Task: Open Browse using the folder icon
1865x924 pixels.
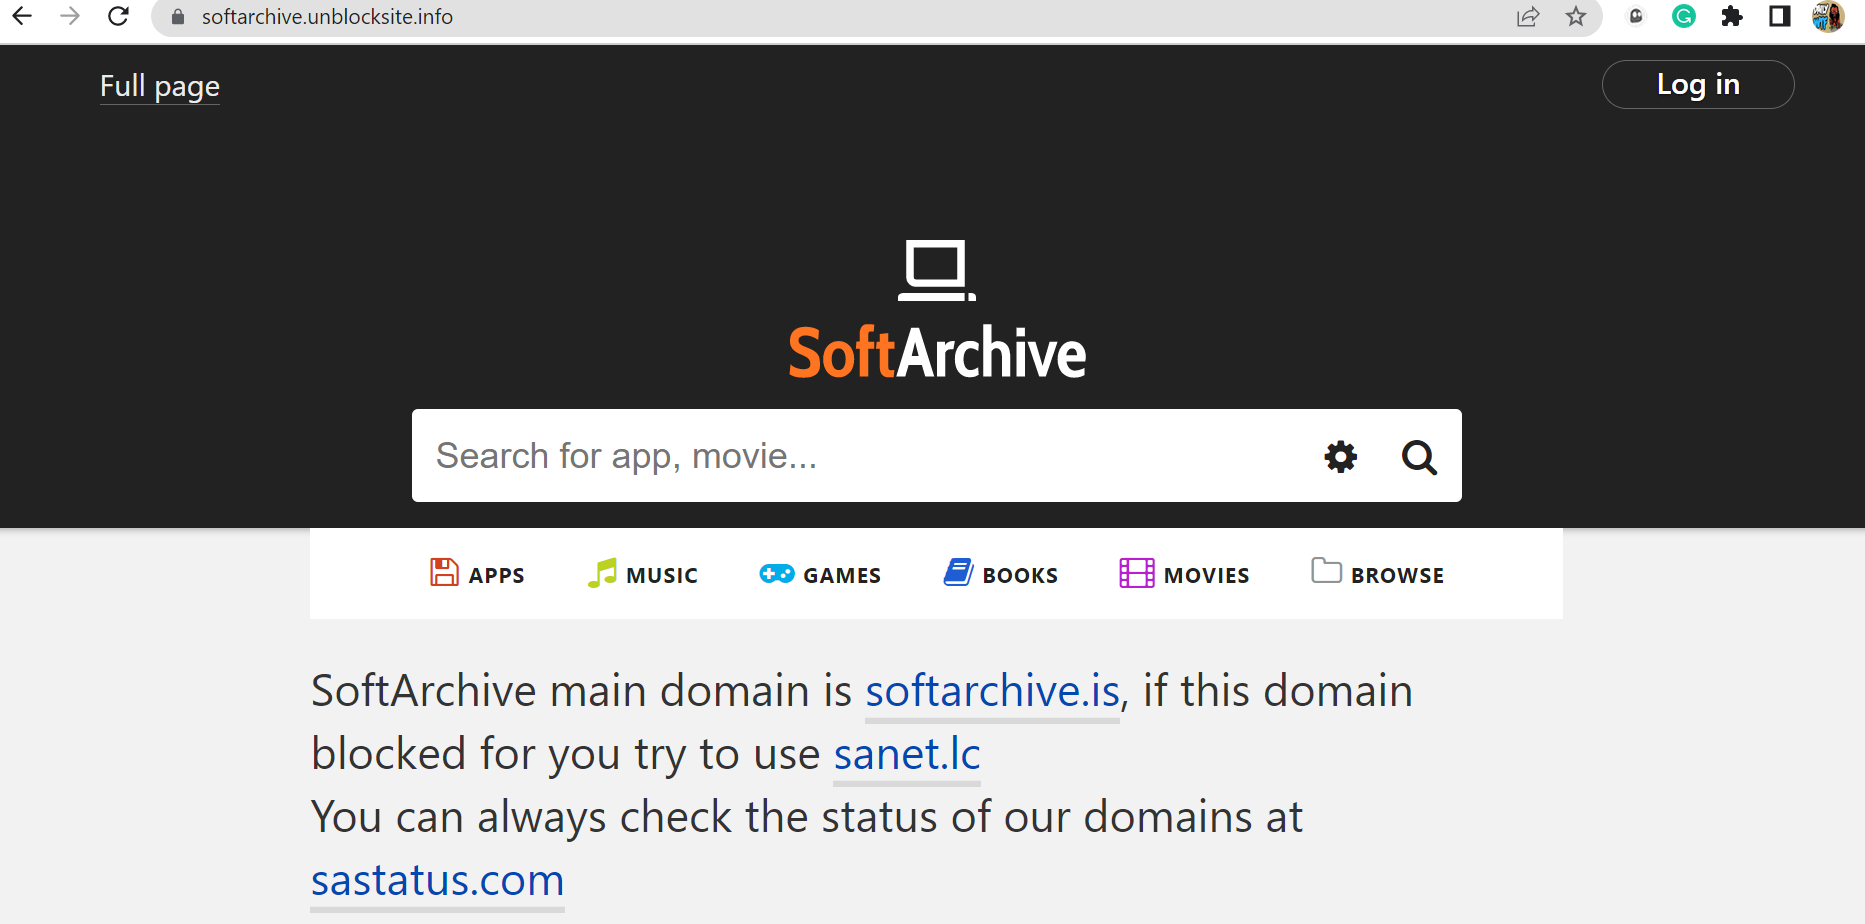Action: coord(1327,570)
